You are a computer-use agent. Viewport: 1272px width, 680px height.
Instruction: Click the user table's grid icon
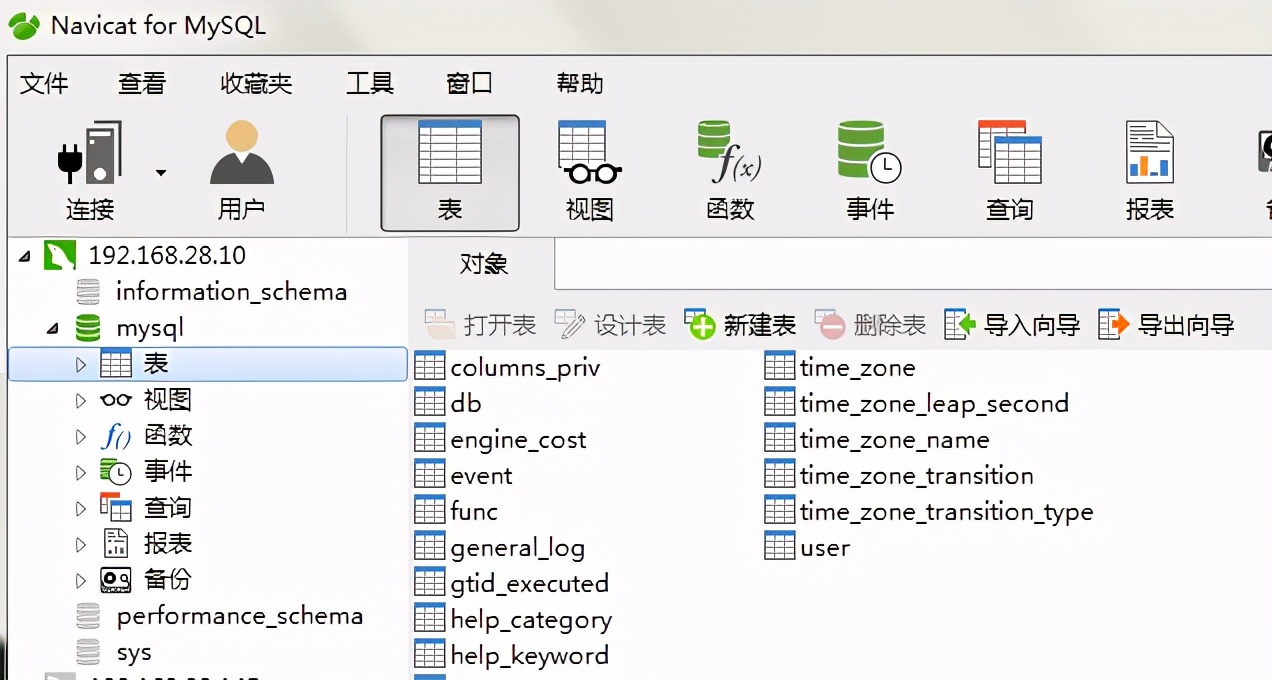pyautogui.click(x=780, y=547)
